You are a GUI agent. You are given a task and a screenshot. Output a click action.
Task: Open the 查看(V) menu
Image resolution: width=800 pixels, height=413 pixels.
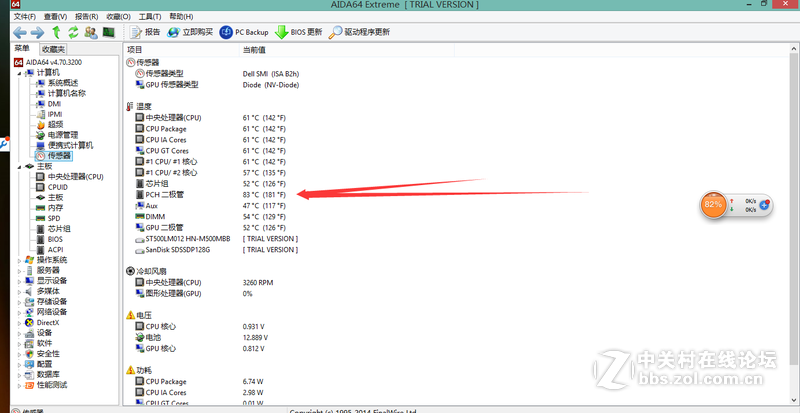tap(55, 16)
